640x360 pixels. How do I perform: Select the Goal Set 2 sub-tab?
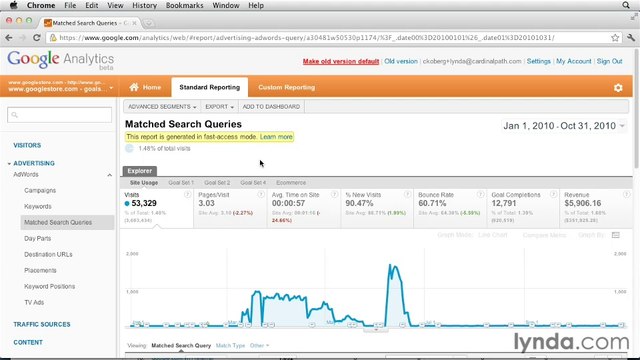point(217,183)
